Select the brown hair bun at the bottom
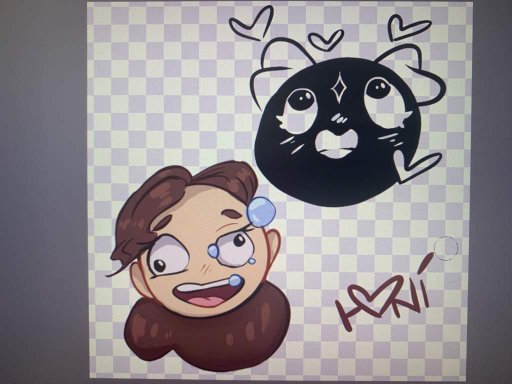The image size is (512, 384). 207,333
